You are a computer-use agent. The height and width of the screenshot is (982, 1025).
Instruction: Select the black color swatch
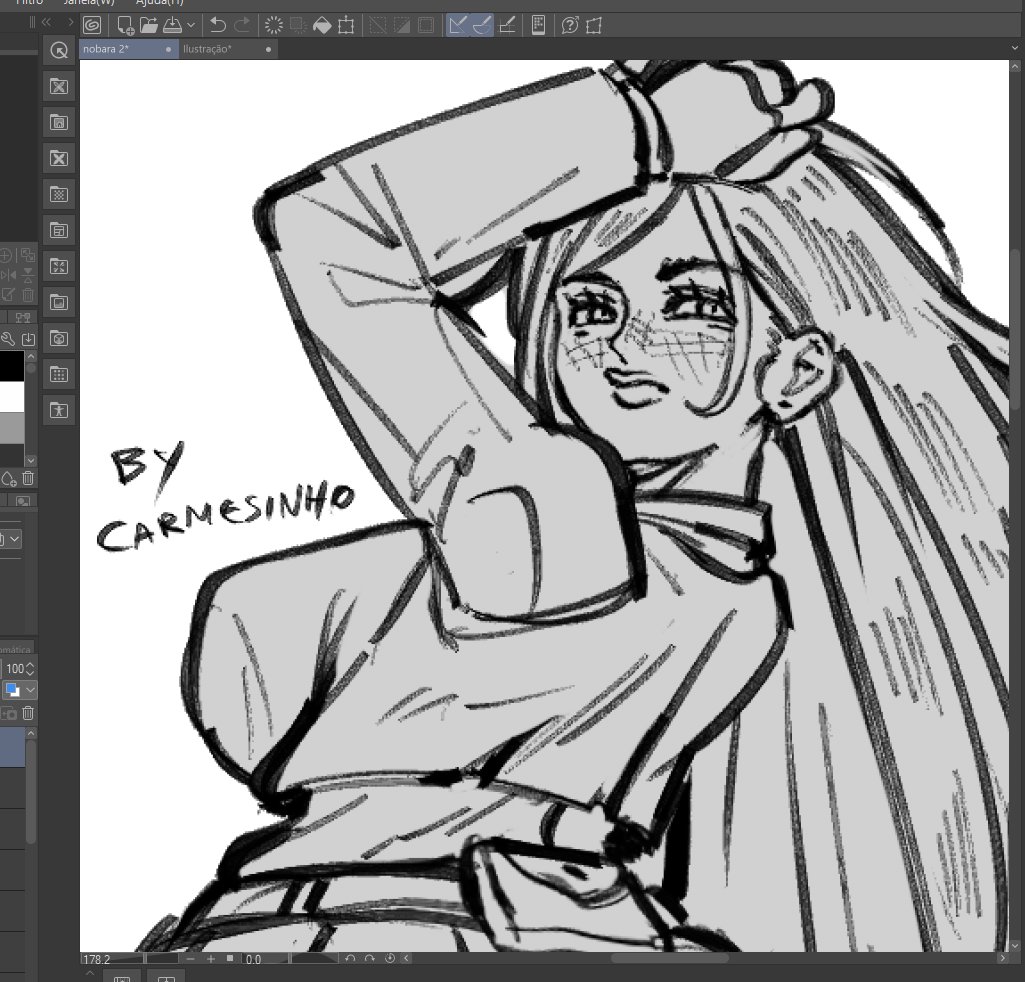[12, 366]
